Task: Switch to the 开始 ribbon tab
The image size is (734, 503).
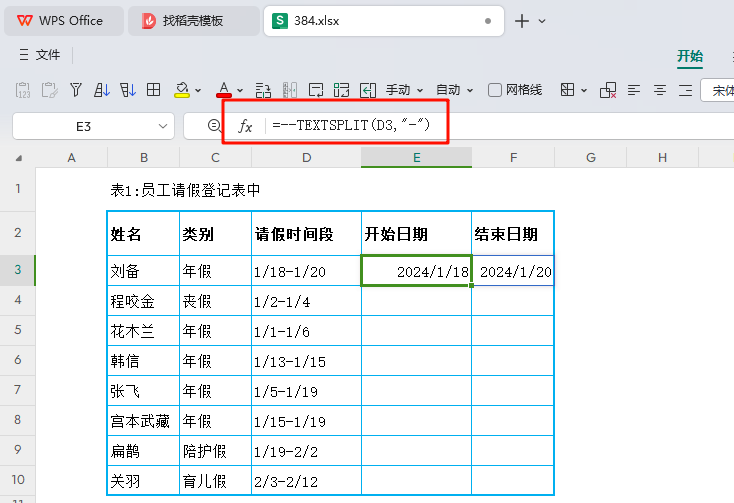Action: click(x=690, y=56)
